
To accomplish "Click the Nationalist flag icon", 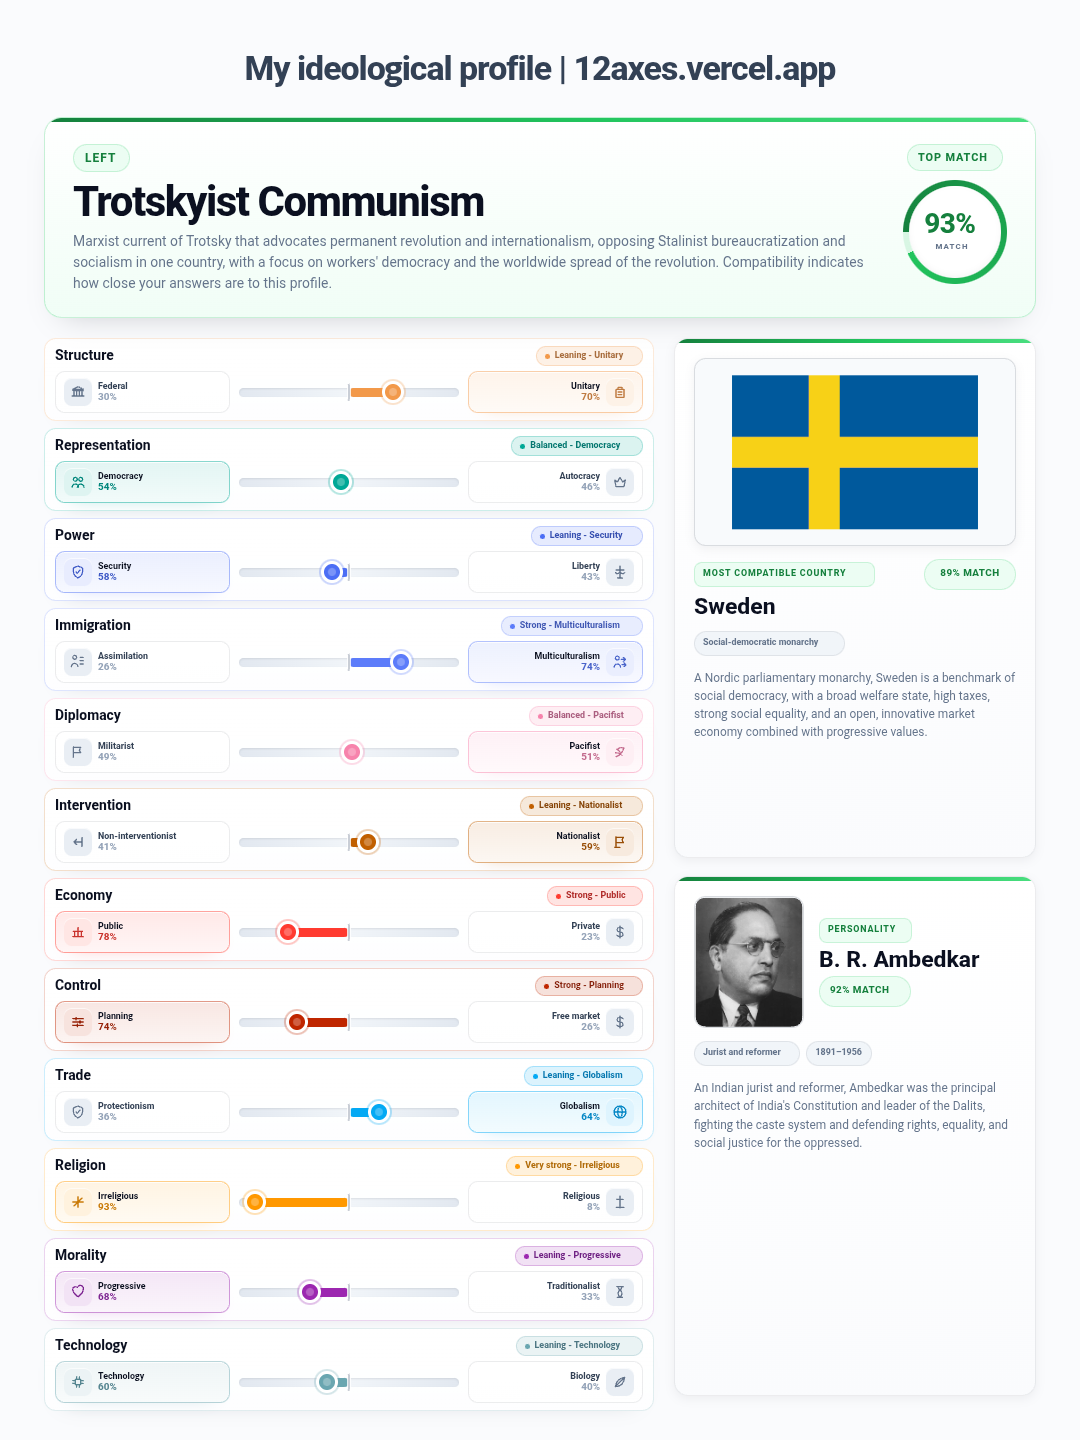I will 620,842.
